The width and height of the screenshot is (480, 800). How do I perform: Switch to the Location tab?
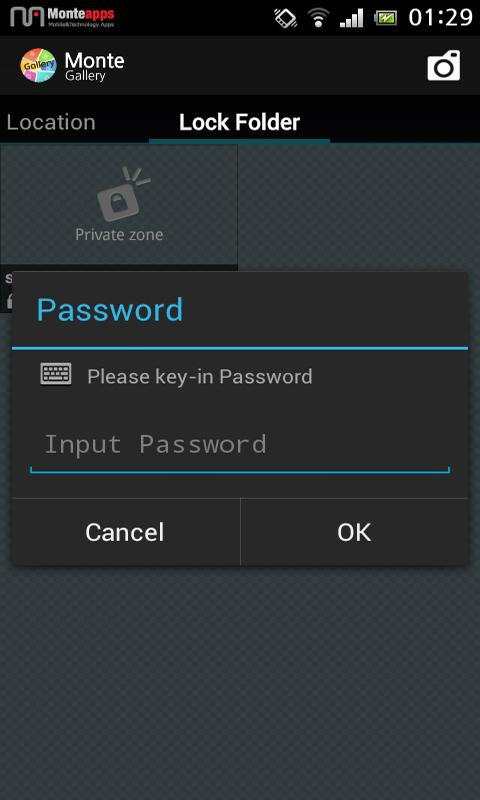click(50, 122)
